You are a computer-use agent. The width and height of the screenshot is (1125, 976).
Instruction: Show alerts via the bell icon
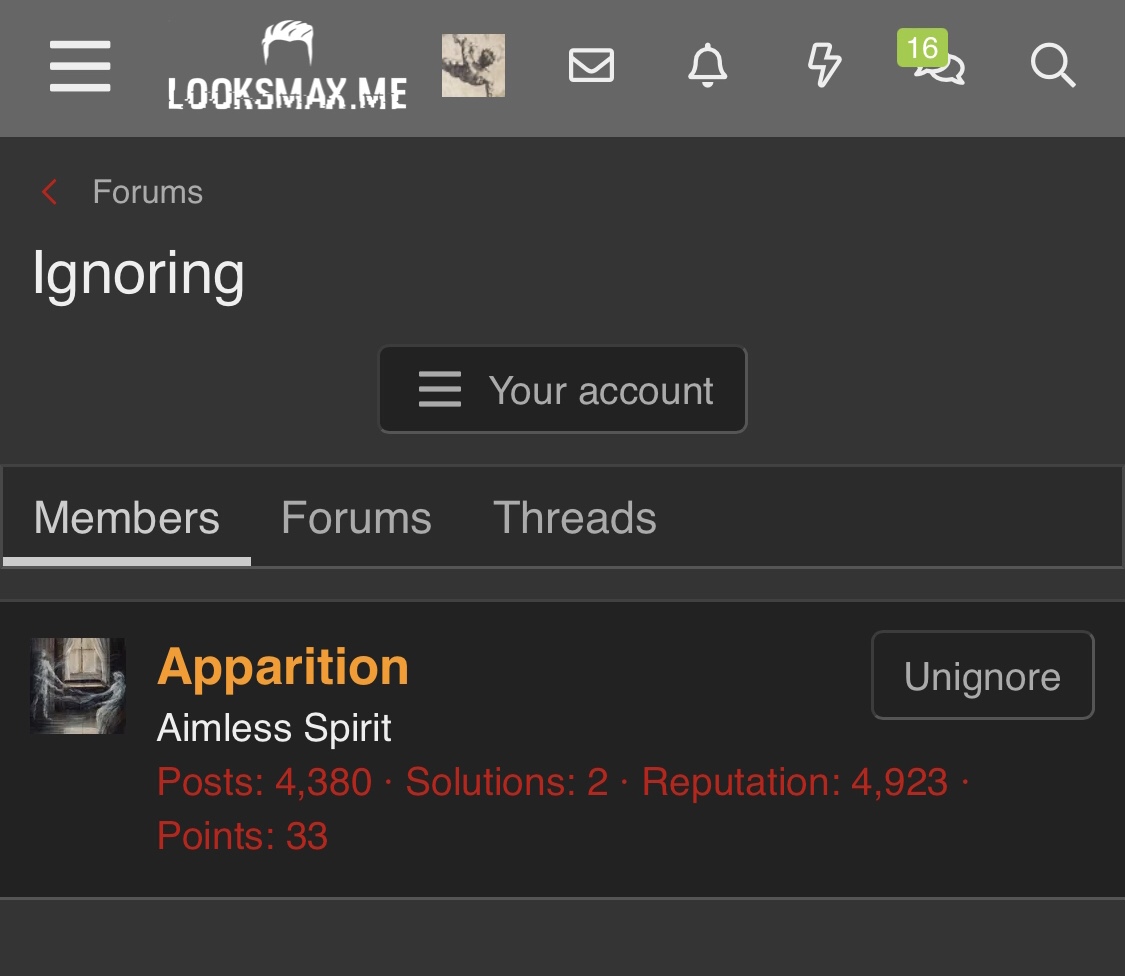pyautogui.click(x=707, y=67)
